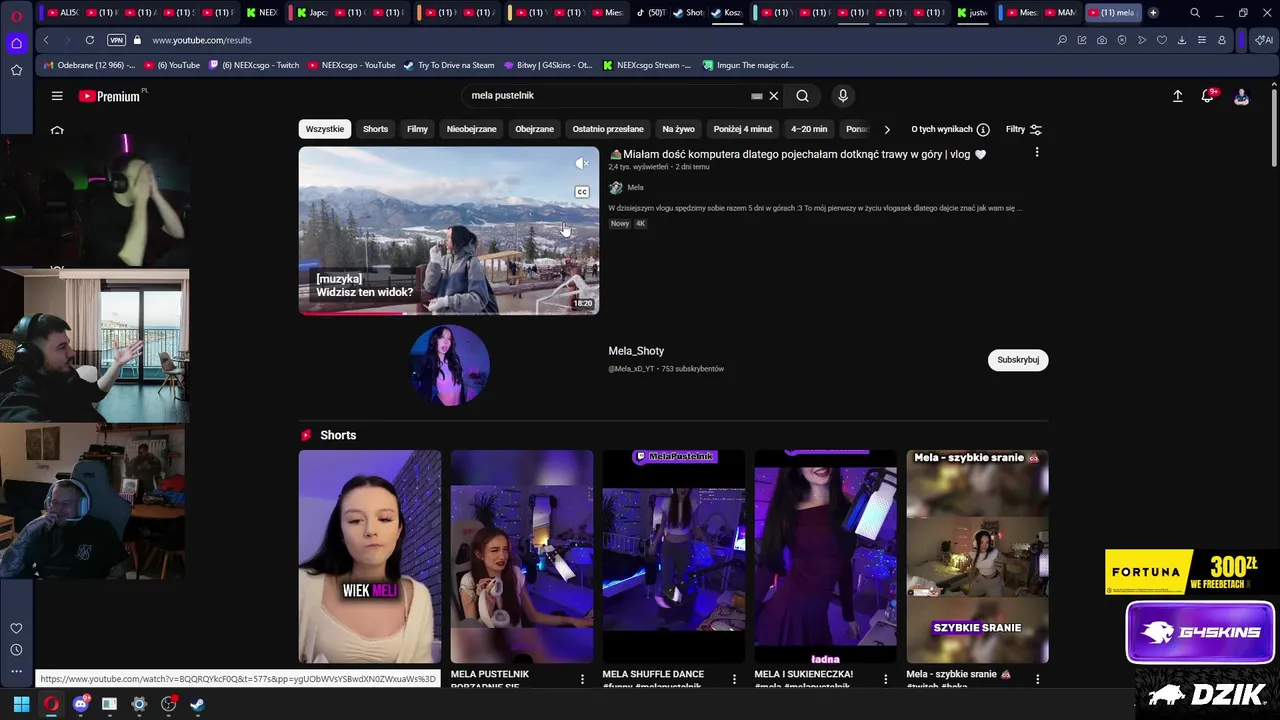Open YouTube notifications bell
Image resolution: width=1280 pixels, height=720 pixels.
point(1208,96)
